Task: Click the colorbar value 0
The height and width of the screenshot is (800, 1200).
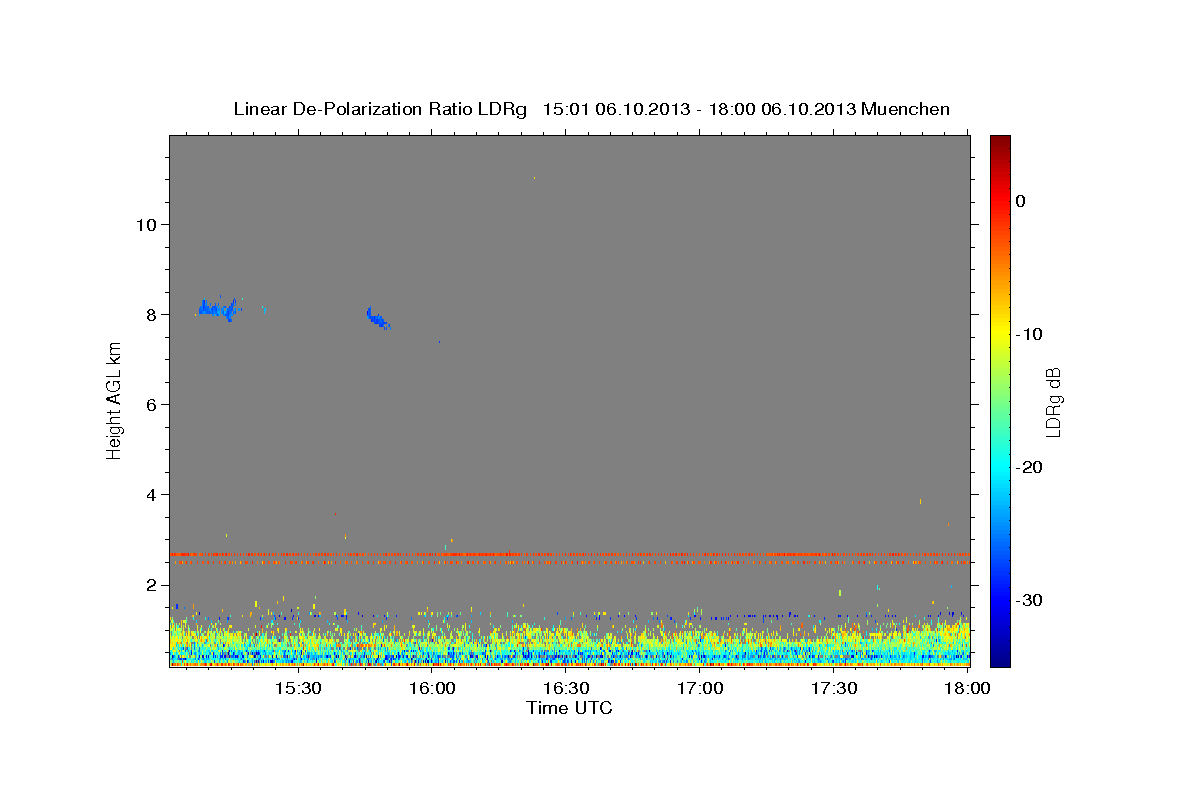Action: pos(1021,201)
